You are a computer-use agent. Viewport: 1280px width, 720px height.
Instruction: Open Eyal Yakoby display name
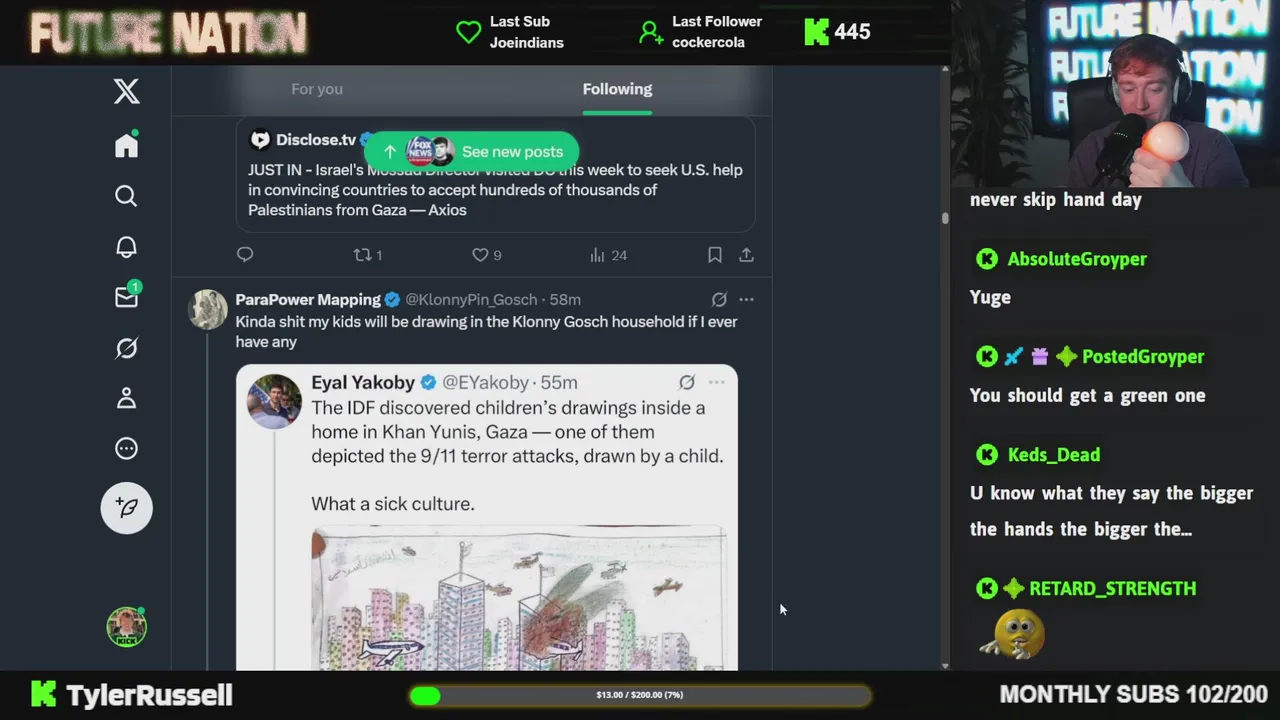pyautogui.click(x=363, y=382)
